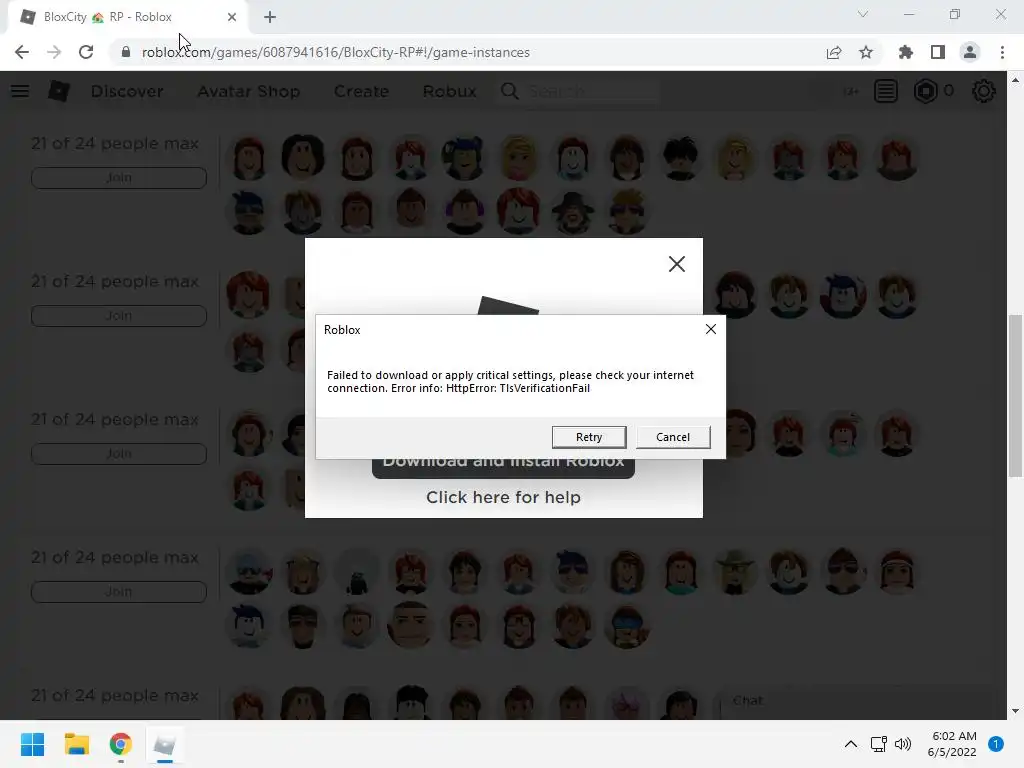Click Join on the second server row
The width and height of the screenshot is (1024, 768).
[119, 315]
